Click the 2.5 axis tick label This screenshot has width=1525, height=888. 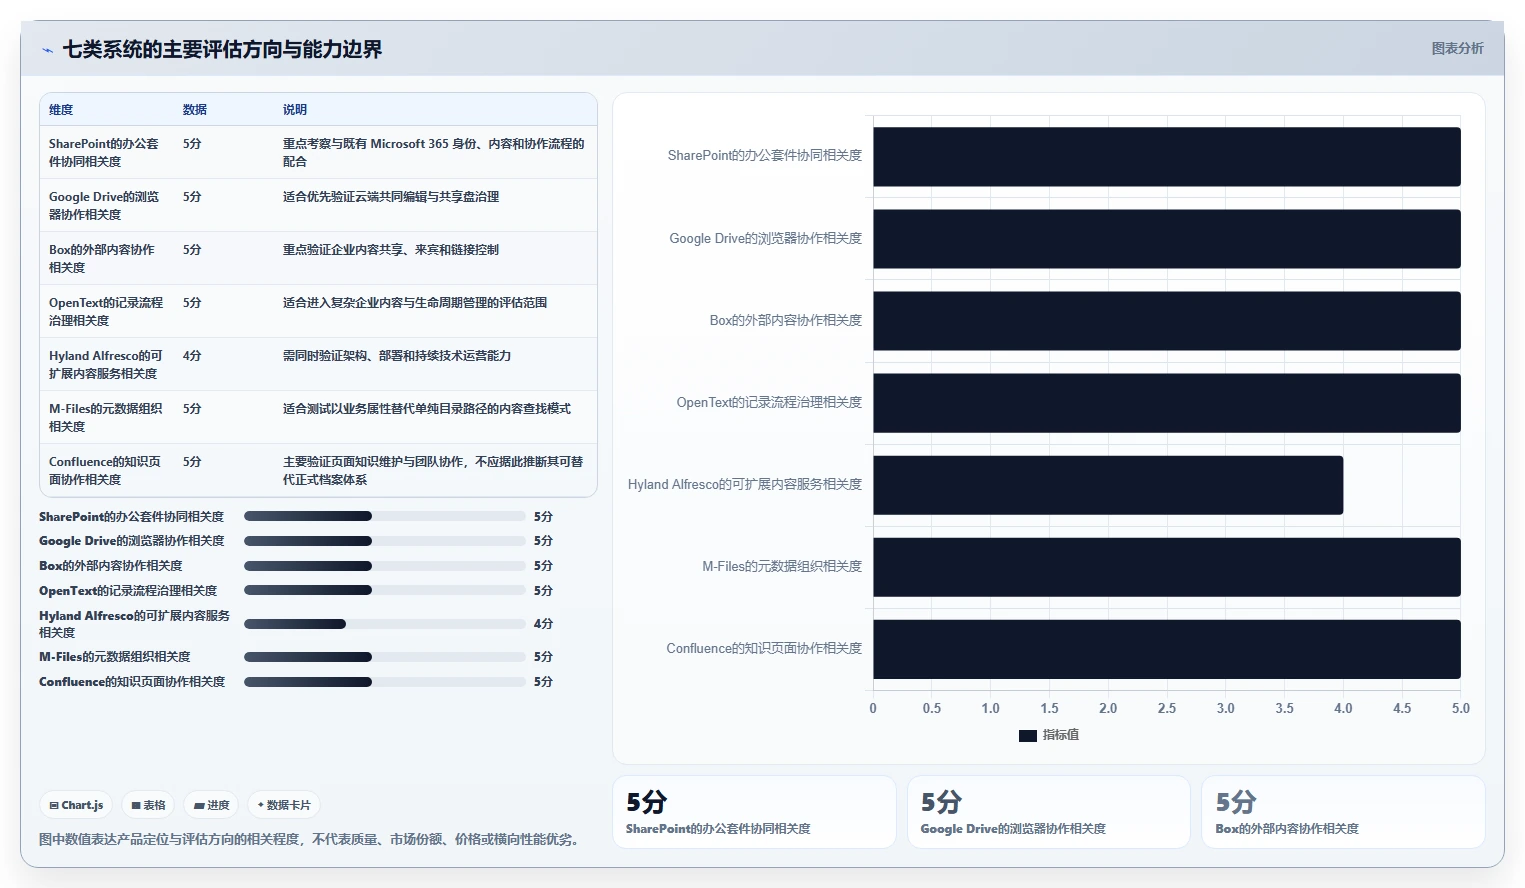1167,708
